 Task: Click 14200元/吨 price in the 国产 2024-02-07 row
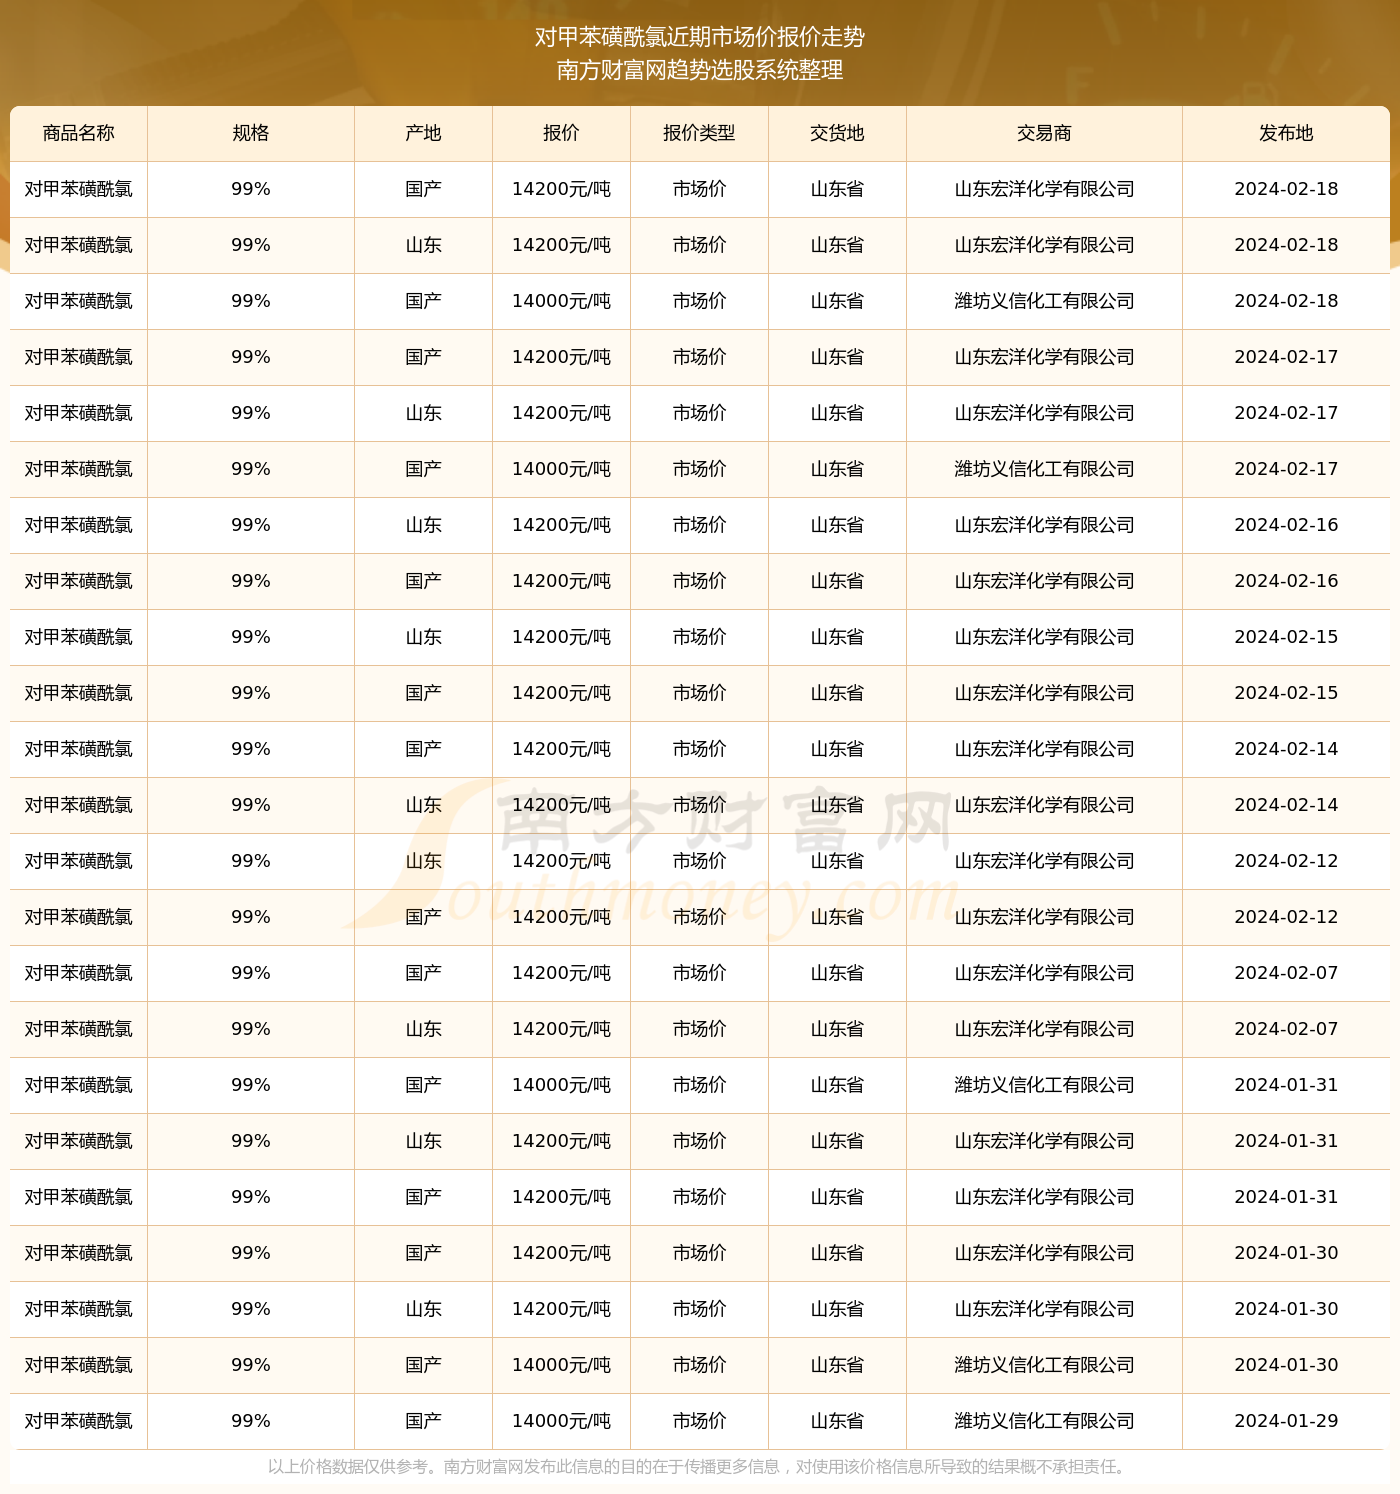(561, 973)
